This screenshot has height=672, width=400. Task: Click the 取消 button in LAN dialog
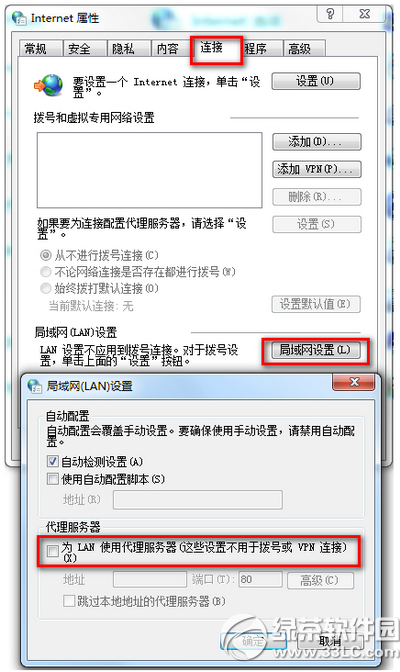[x=330, y=641]
